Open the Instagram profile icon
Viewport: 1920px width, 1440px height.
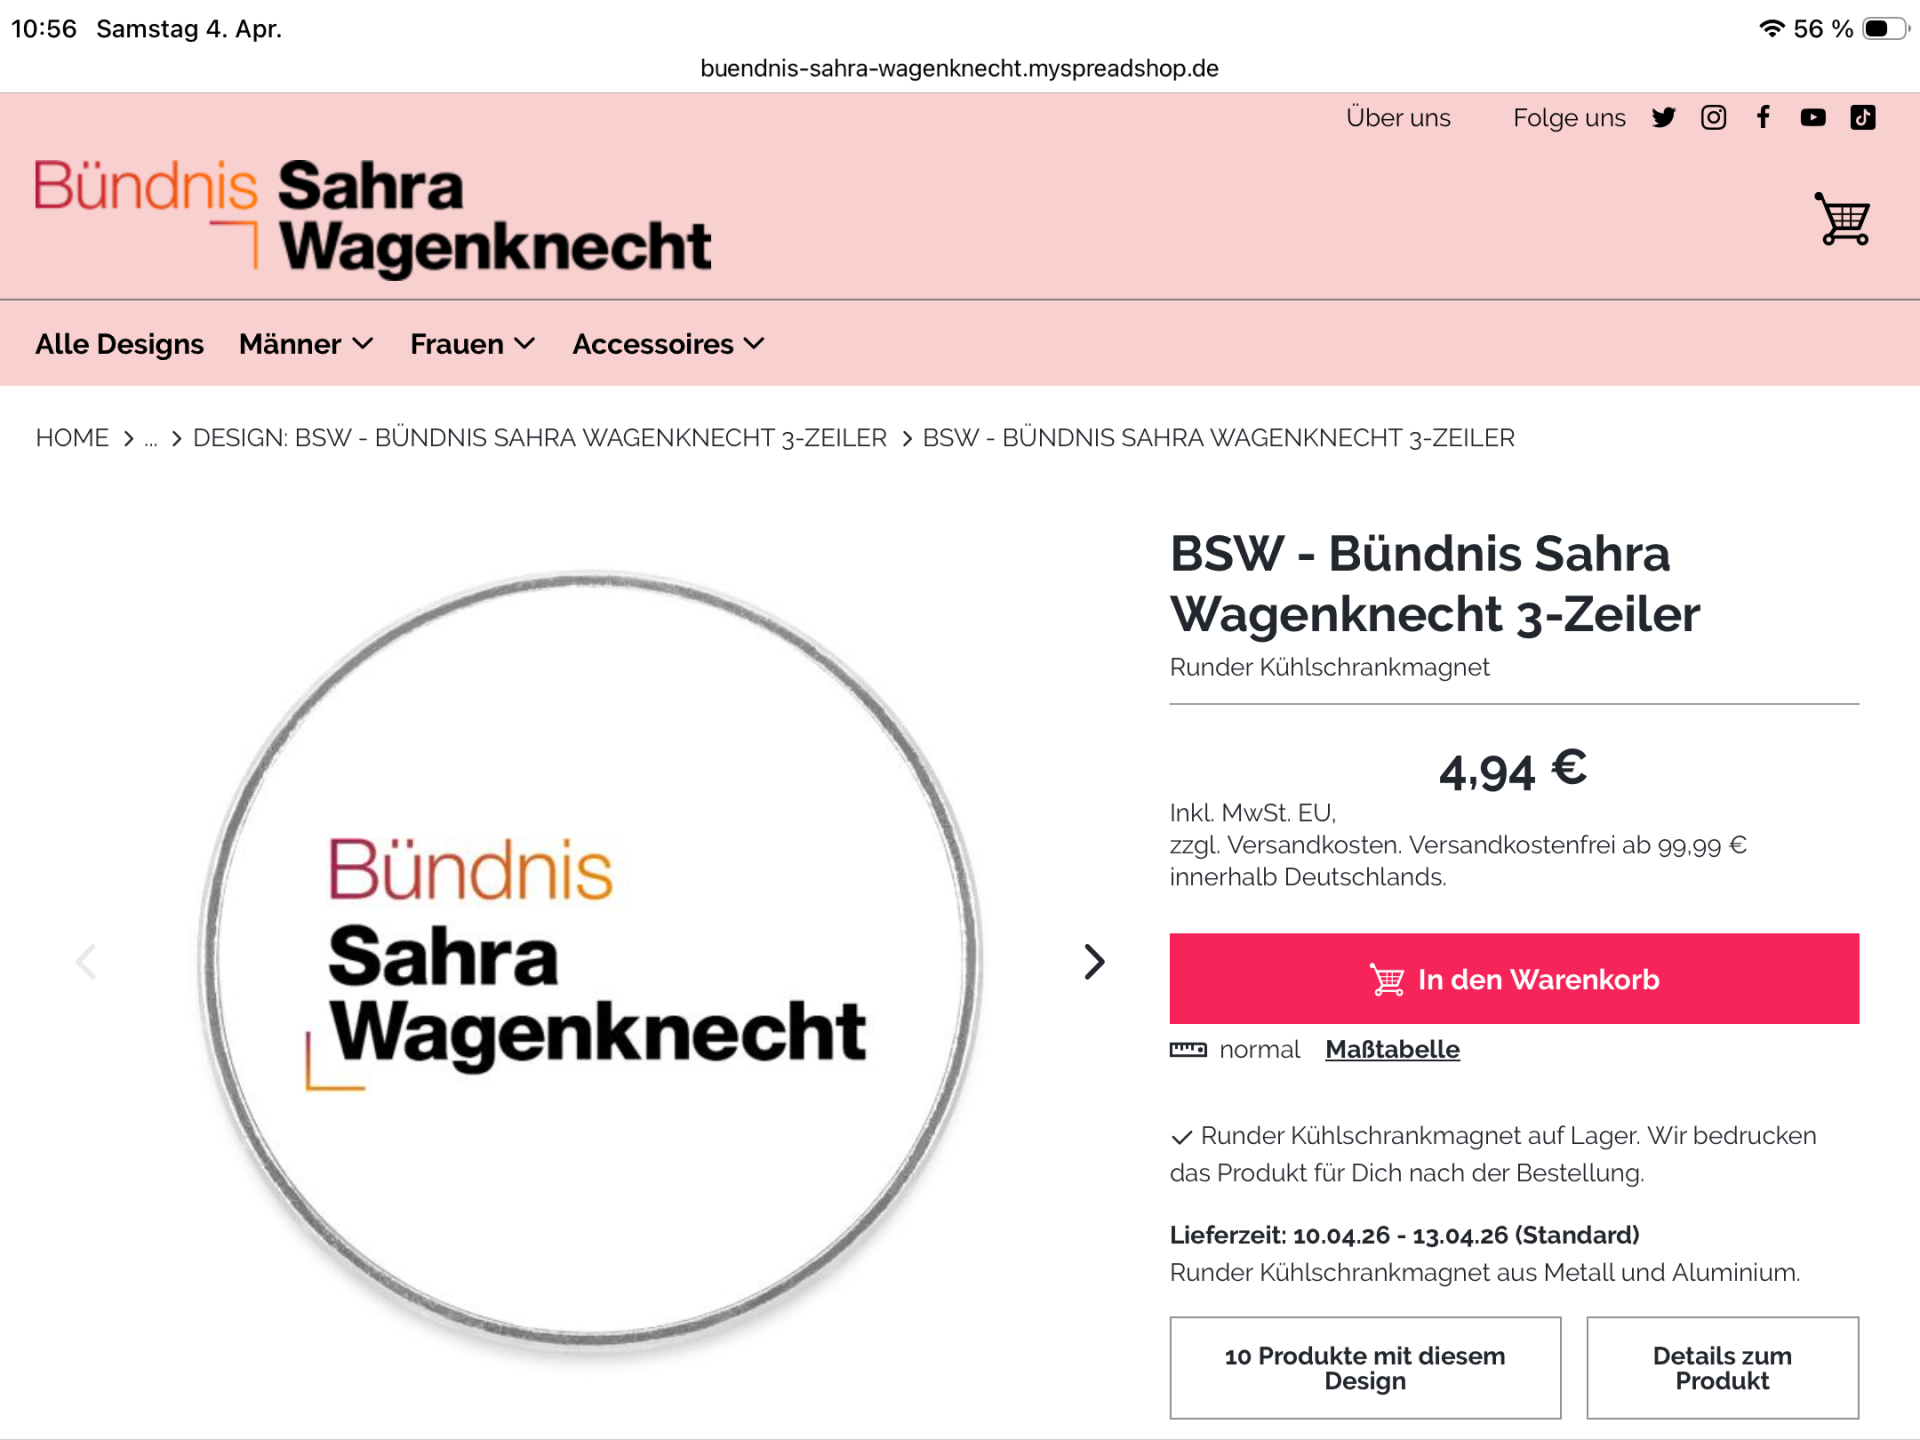tap(1713, 118)
